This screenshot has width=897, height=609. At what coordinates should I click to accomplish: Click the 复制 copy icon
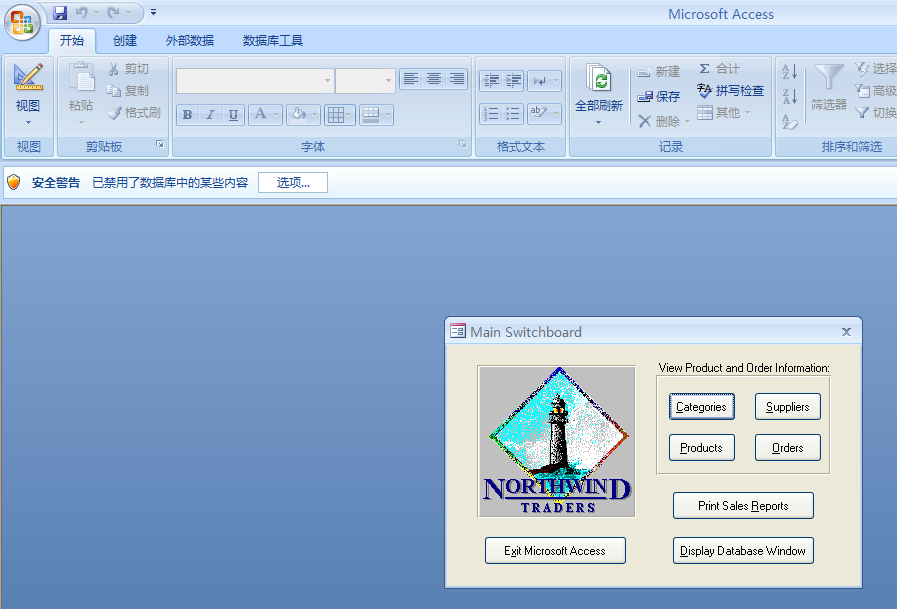pyautogui.click(x=114, y=90)
